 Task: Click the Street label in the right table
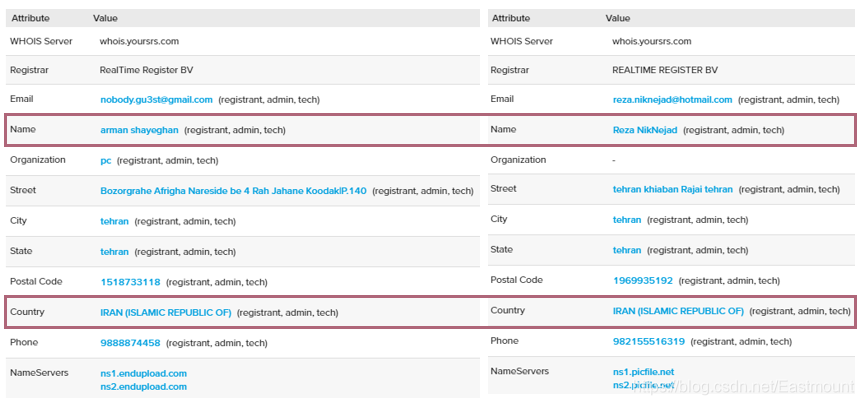[504, 188]
